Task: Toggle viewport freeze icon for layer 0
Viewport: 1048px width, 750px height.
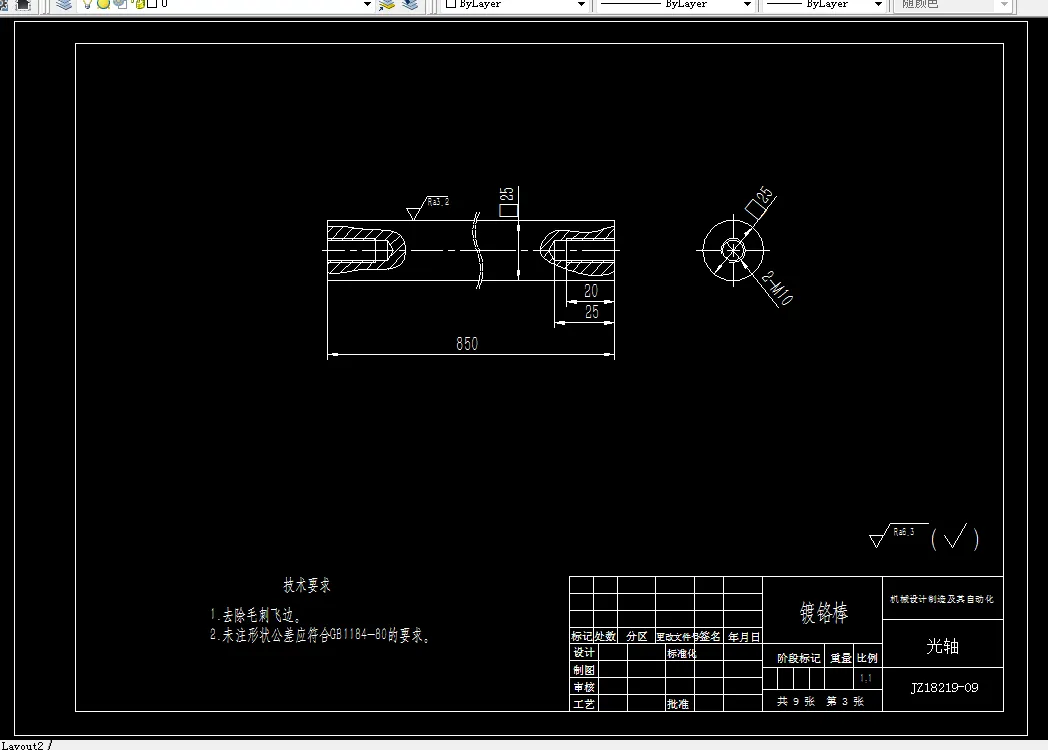Action: (120, 4)
